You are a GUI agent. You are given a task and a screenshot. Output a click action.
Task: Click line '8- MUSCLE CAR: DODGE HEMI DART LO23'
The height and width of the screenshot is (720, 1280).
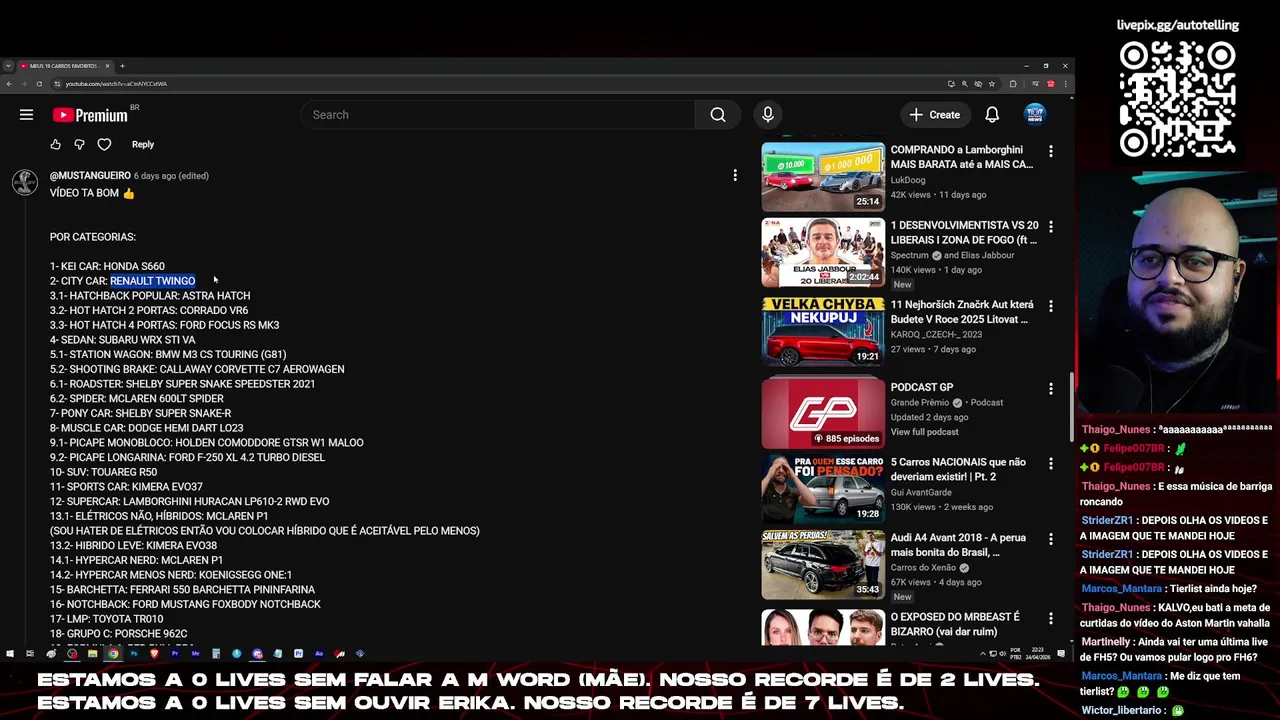(146, 428)
